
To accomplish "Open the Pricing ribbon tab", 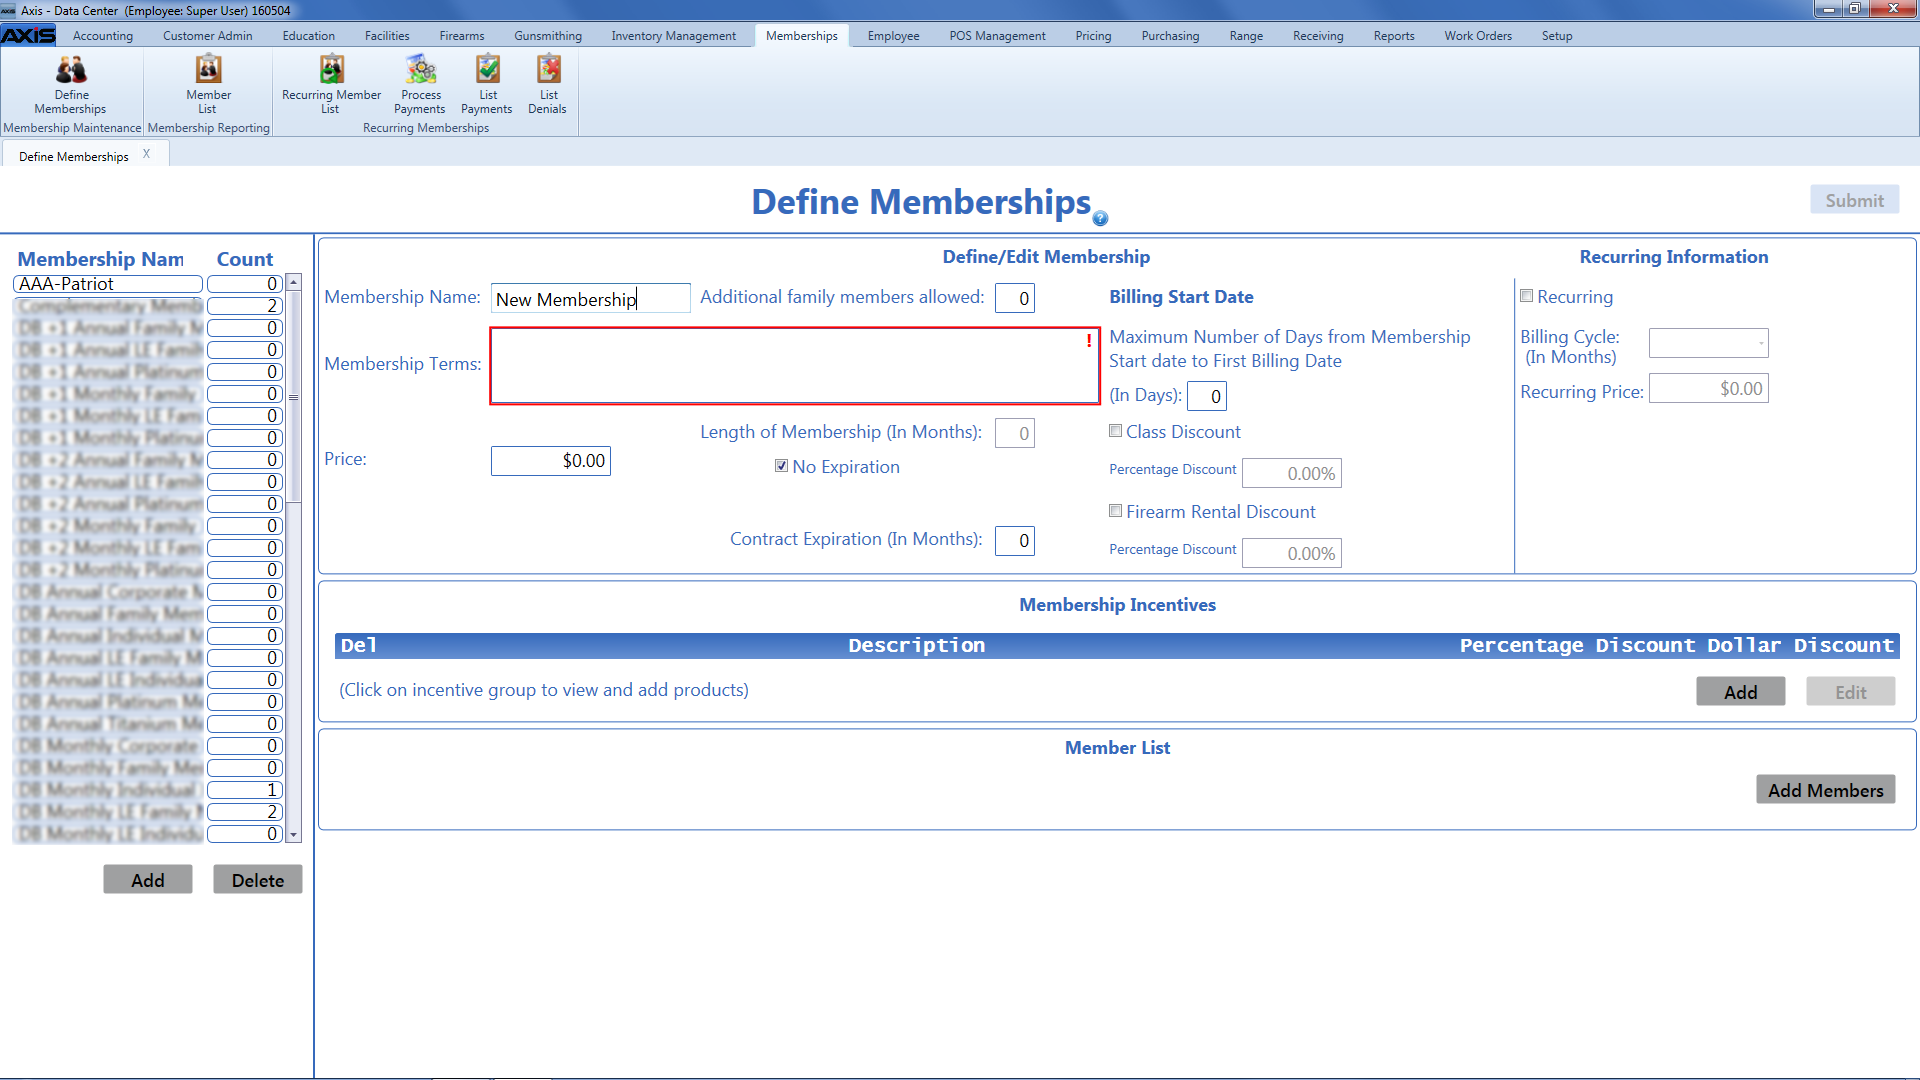I will click(x=1093, y=36).
